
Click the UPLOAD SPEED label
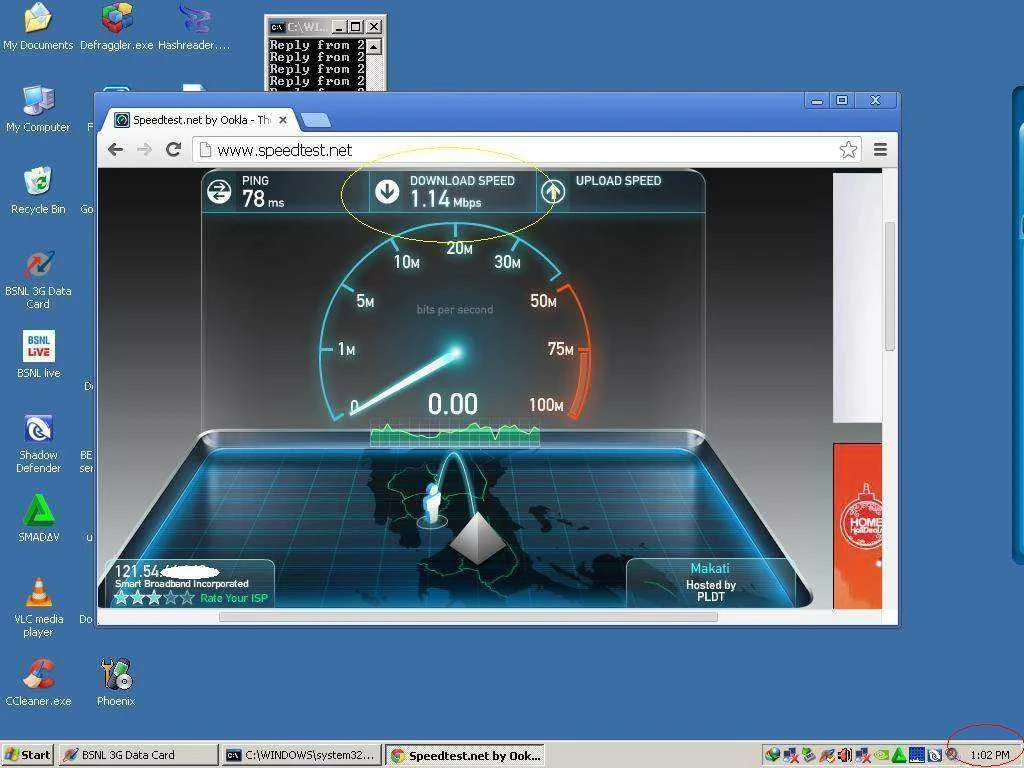coord(618,181)
